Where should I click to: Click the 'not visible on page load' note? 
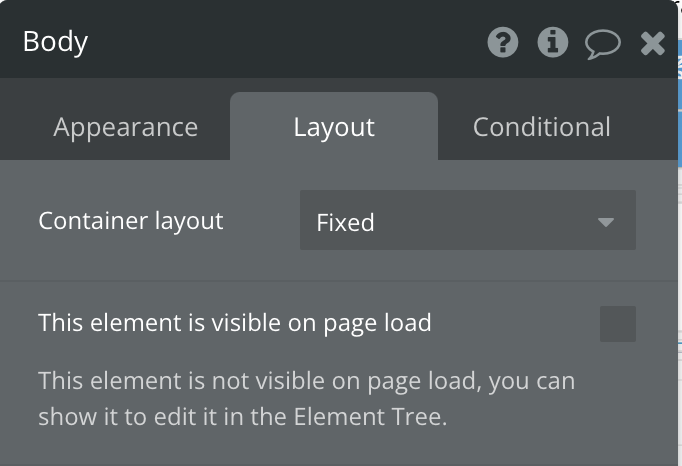tap(307, 399)
